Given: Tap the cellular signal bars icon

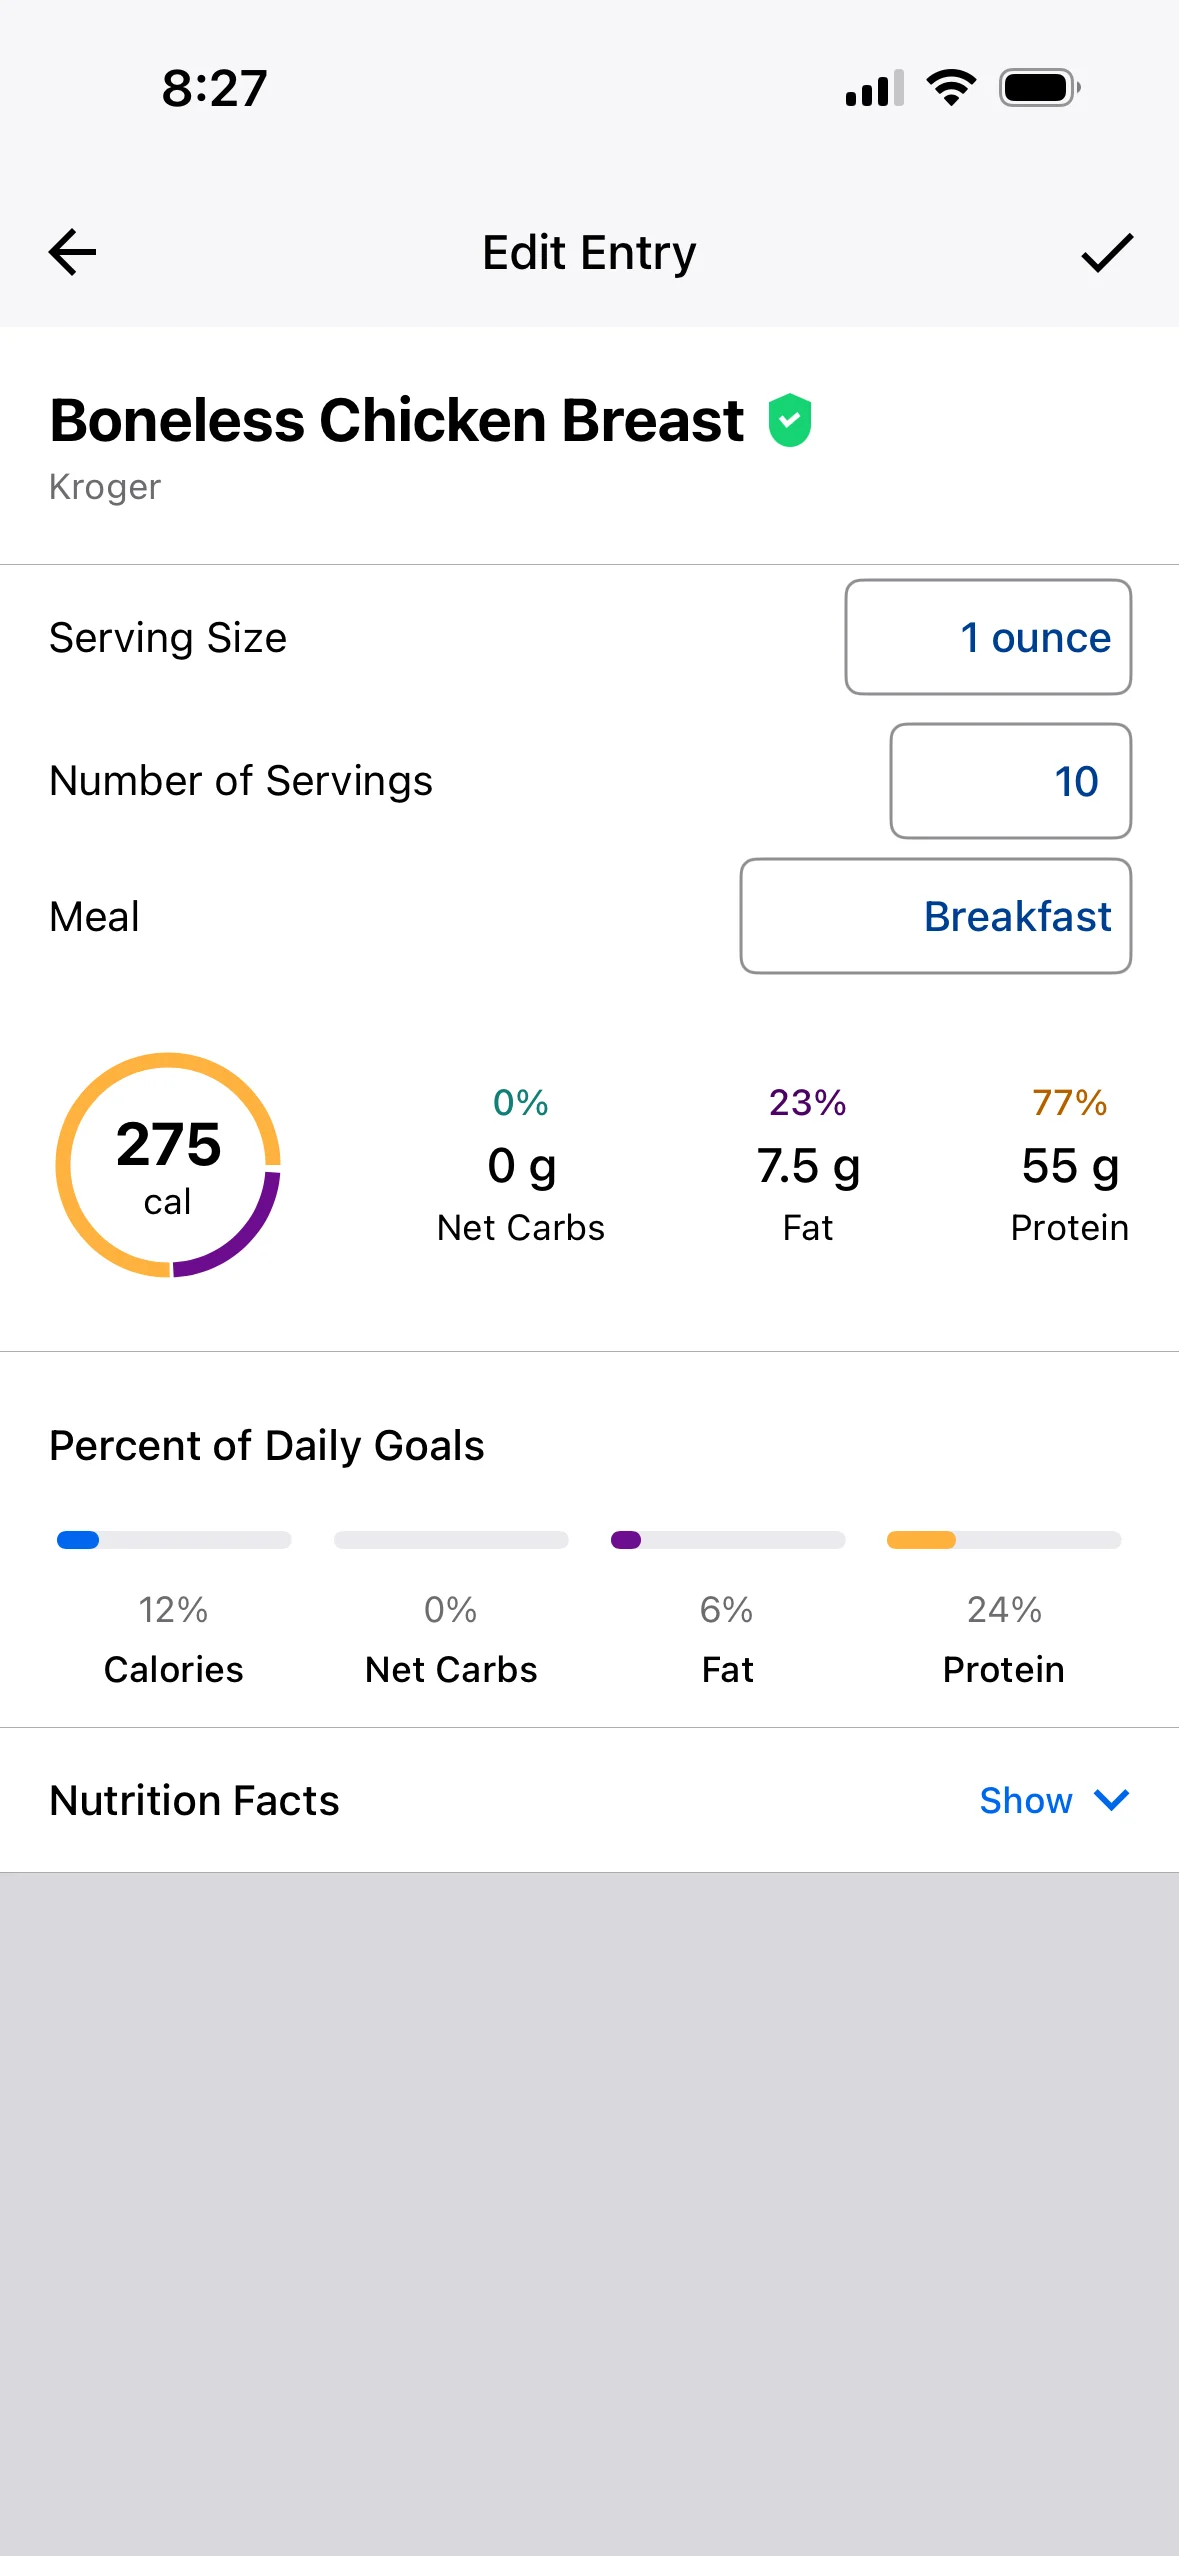Looking at the screenshot, I should pyautogui.click(x=875, y=88).
